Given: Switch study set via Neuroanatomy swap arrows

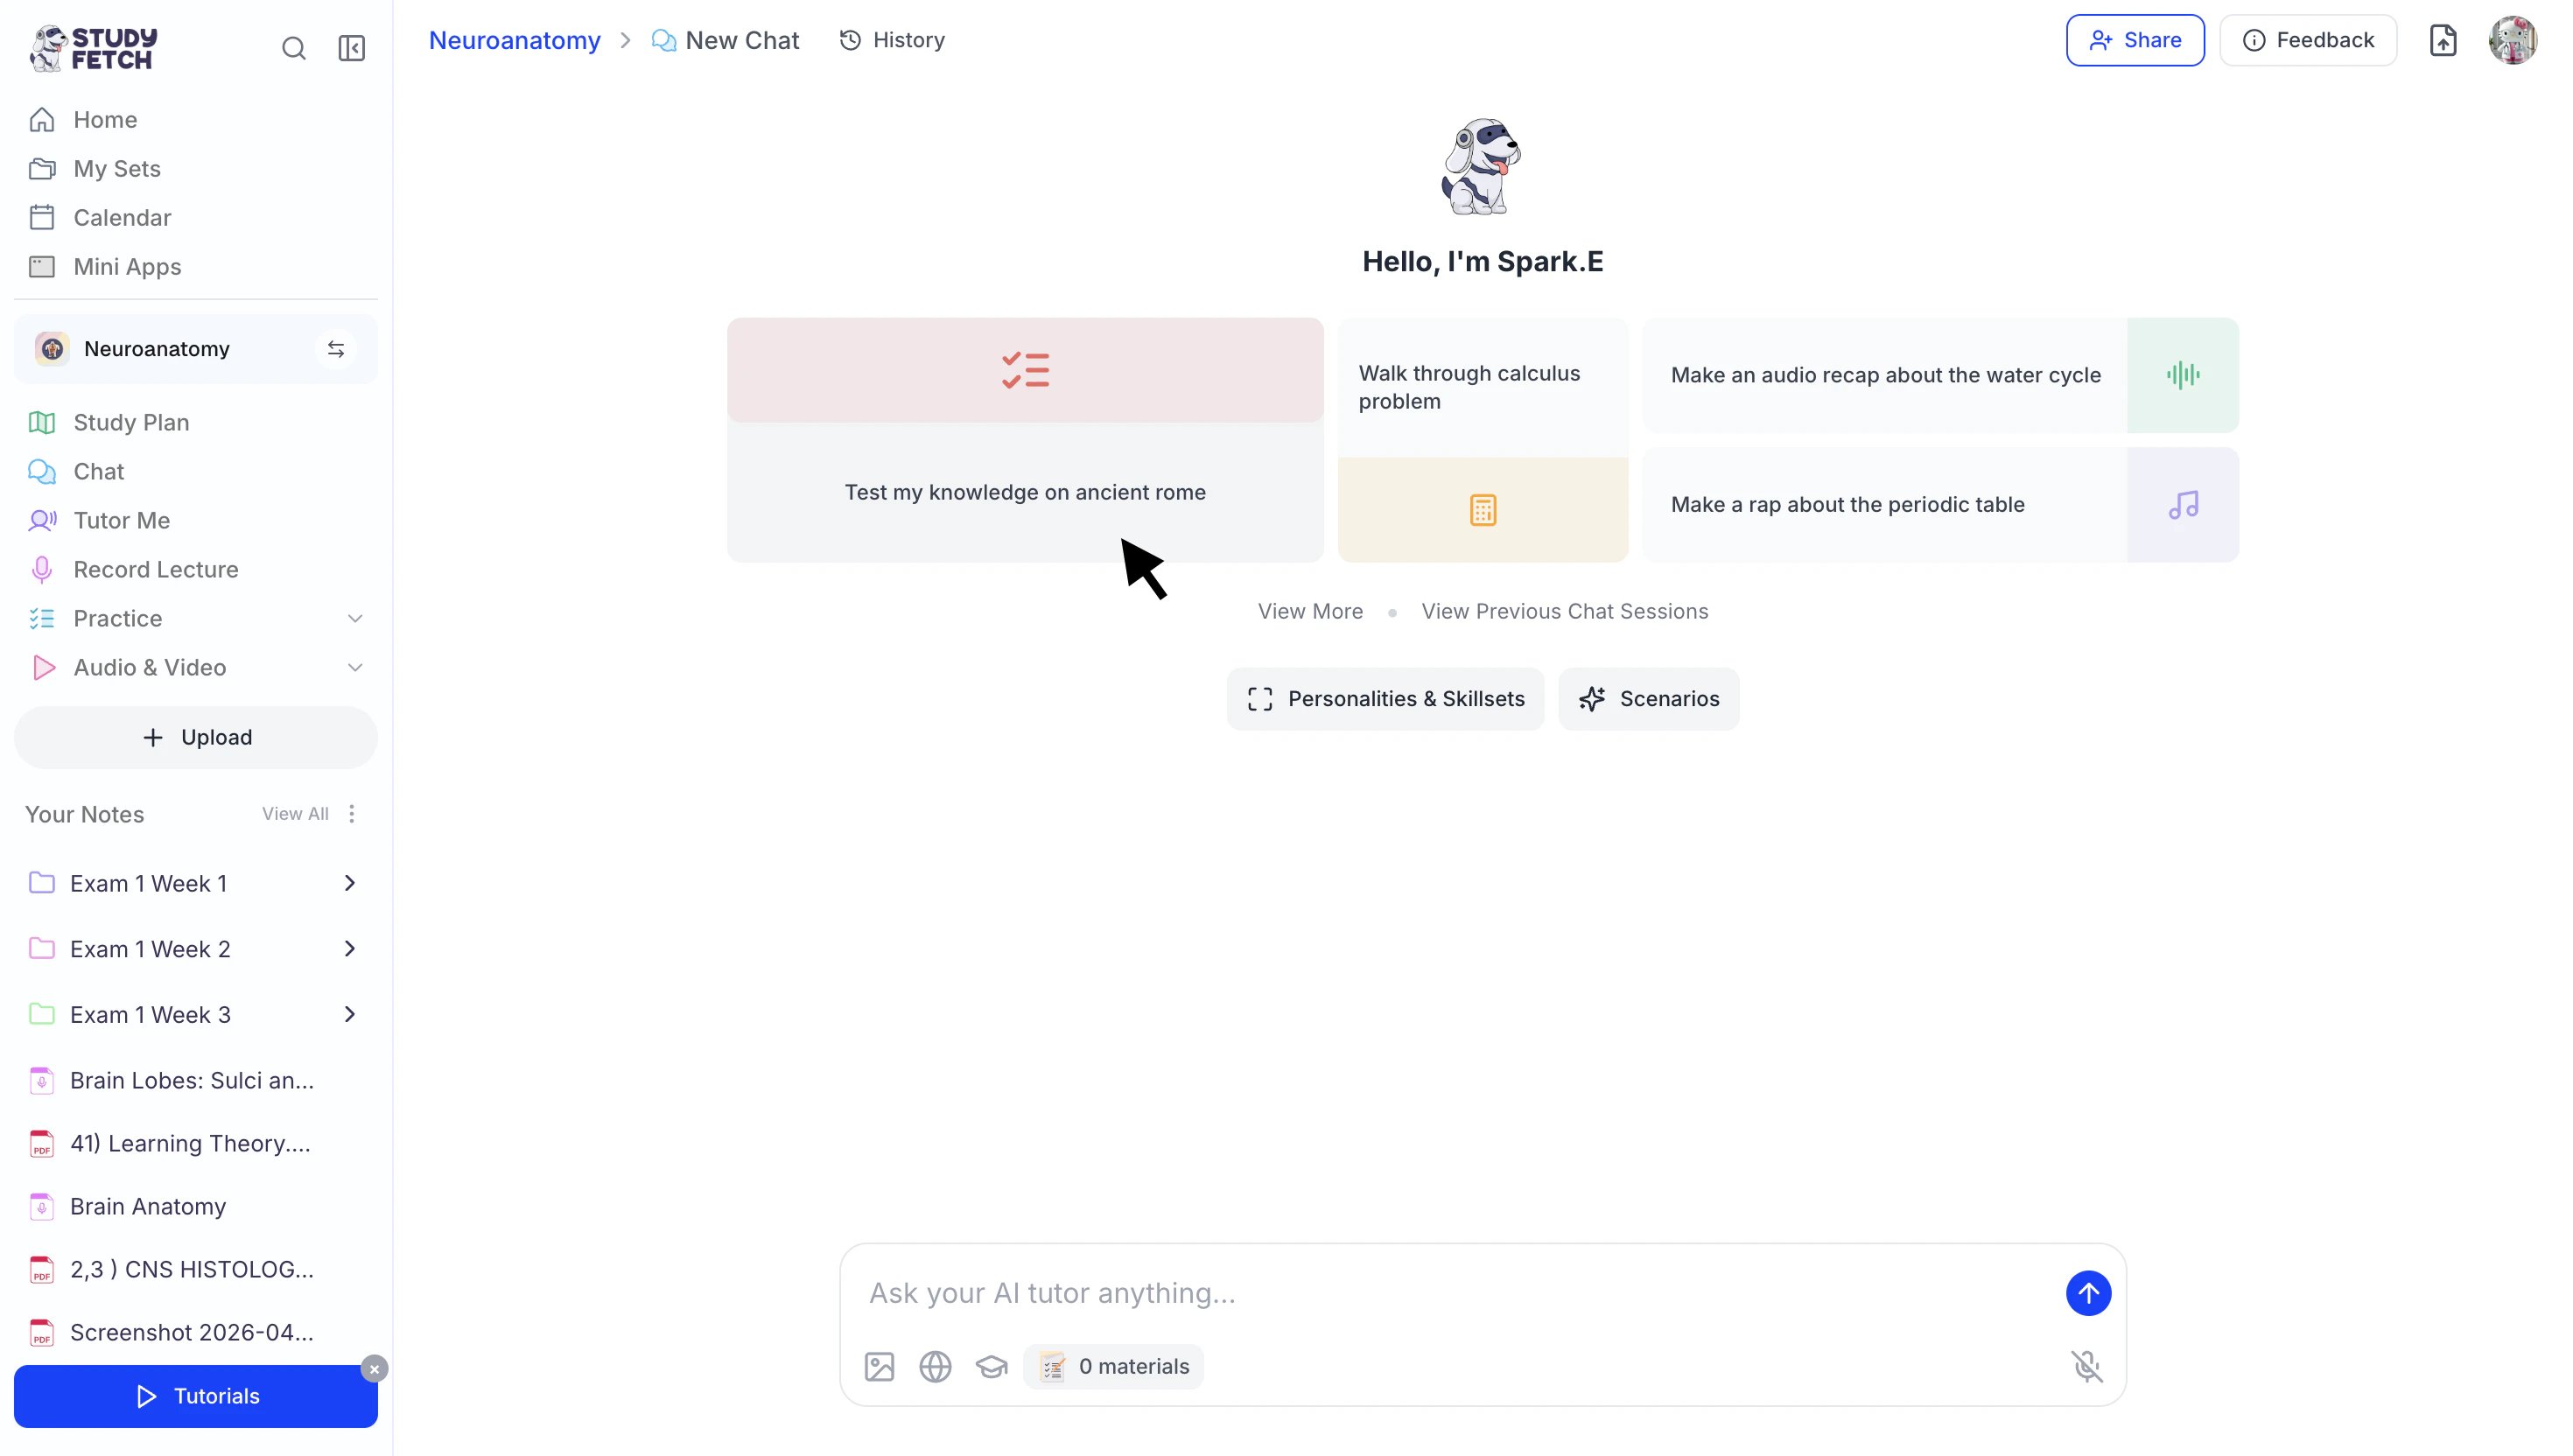Looking at the screenshot, I should pos(336,349).
